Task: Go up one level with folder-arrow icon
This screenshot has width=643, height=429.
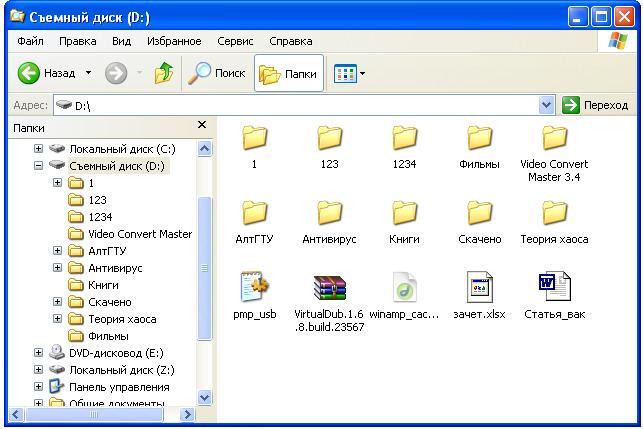Action: point(164,73)
